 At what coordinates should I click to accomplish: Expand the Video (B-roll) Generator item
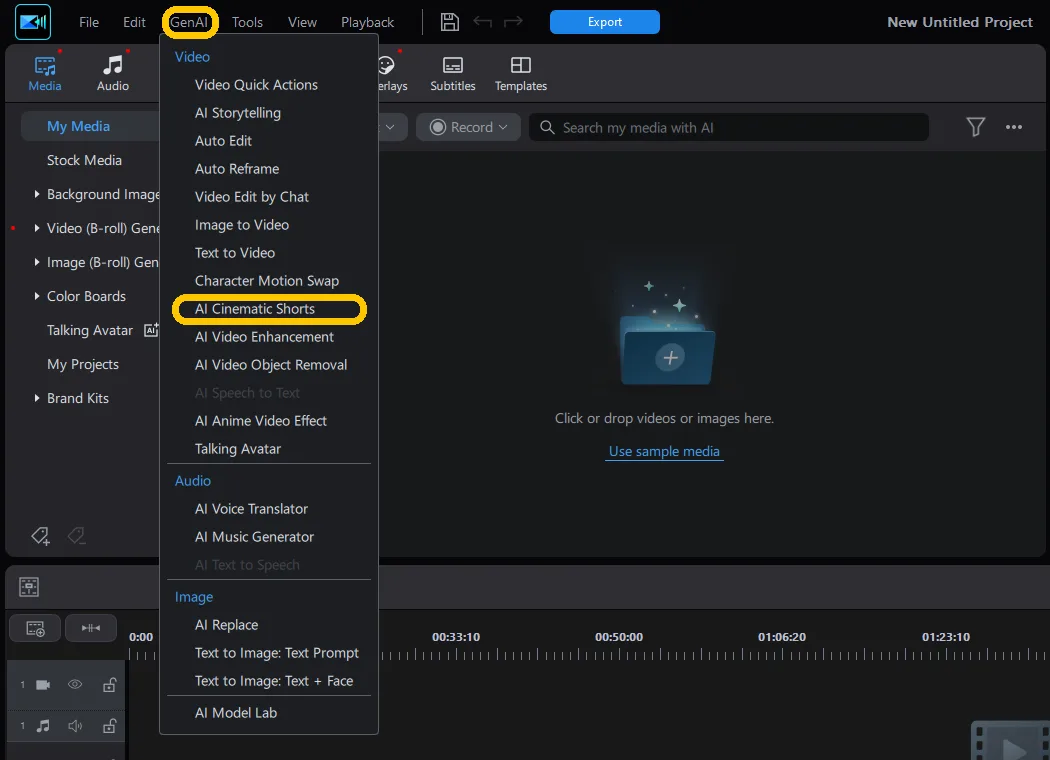click(x=37, y=228)
